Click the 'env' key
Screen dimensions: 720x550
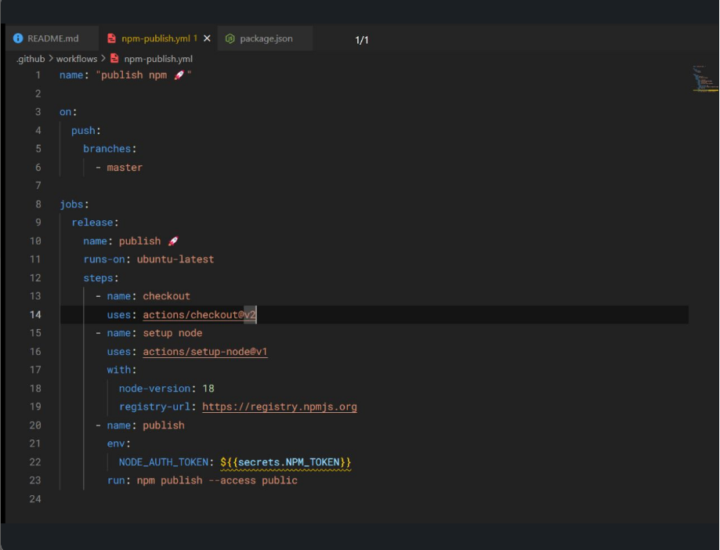(116, 443)
